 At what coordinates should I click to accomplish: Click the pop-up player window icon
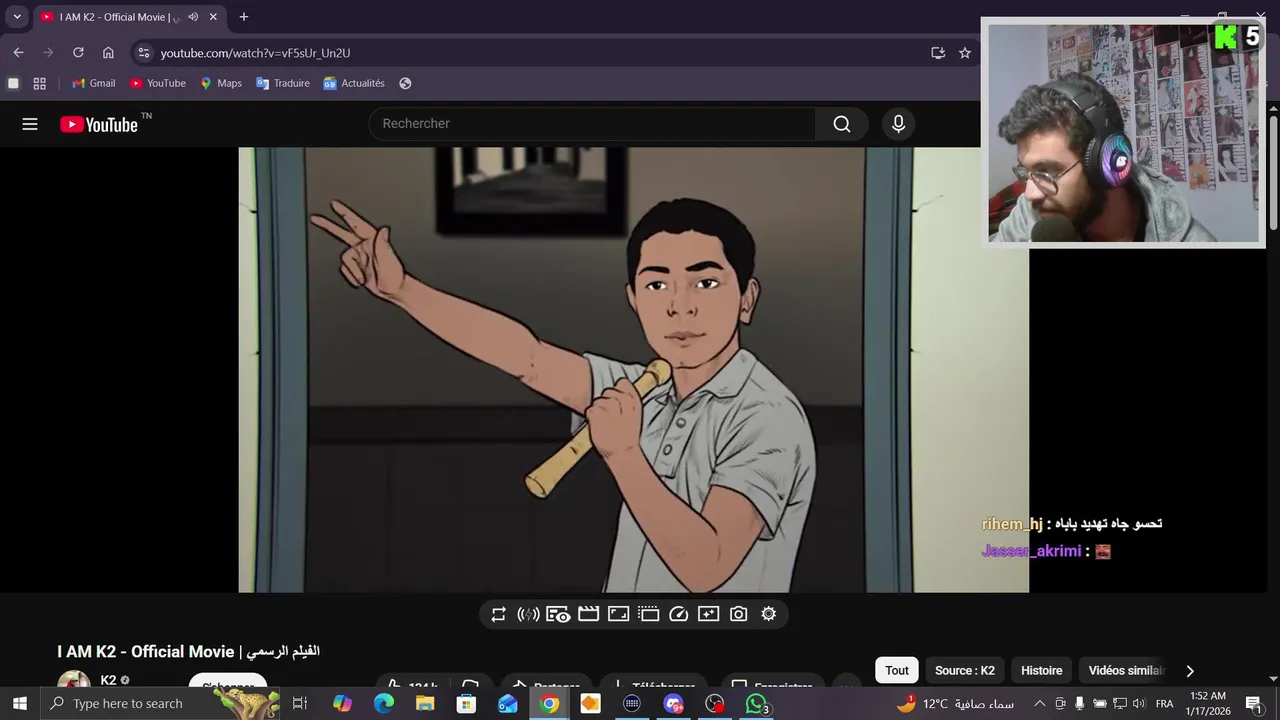[648, 614]
